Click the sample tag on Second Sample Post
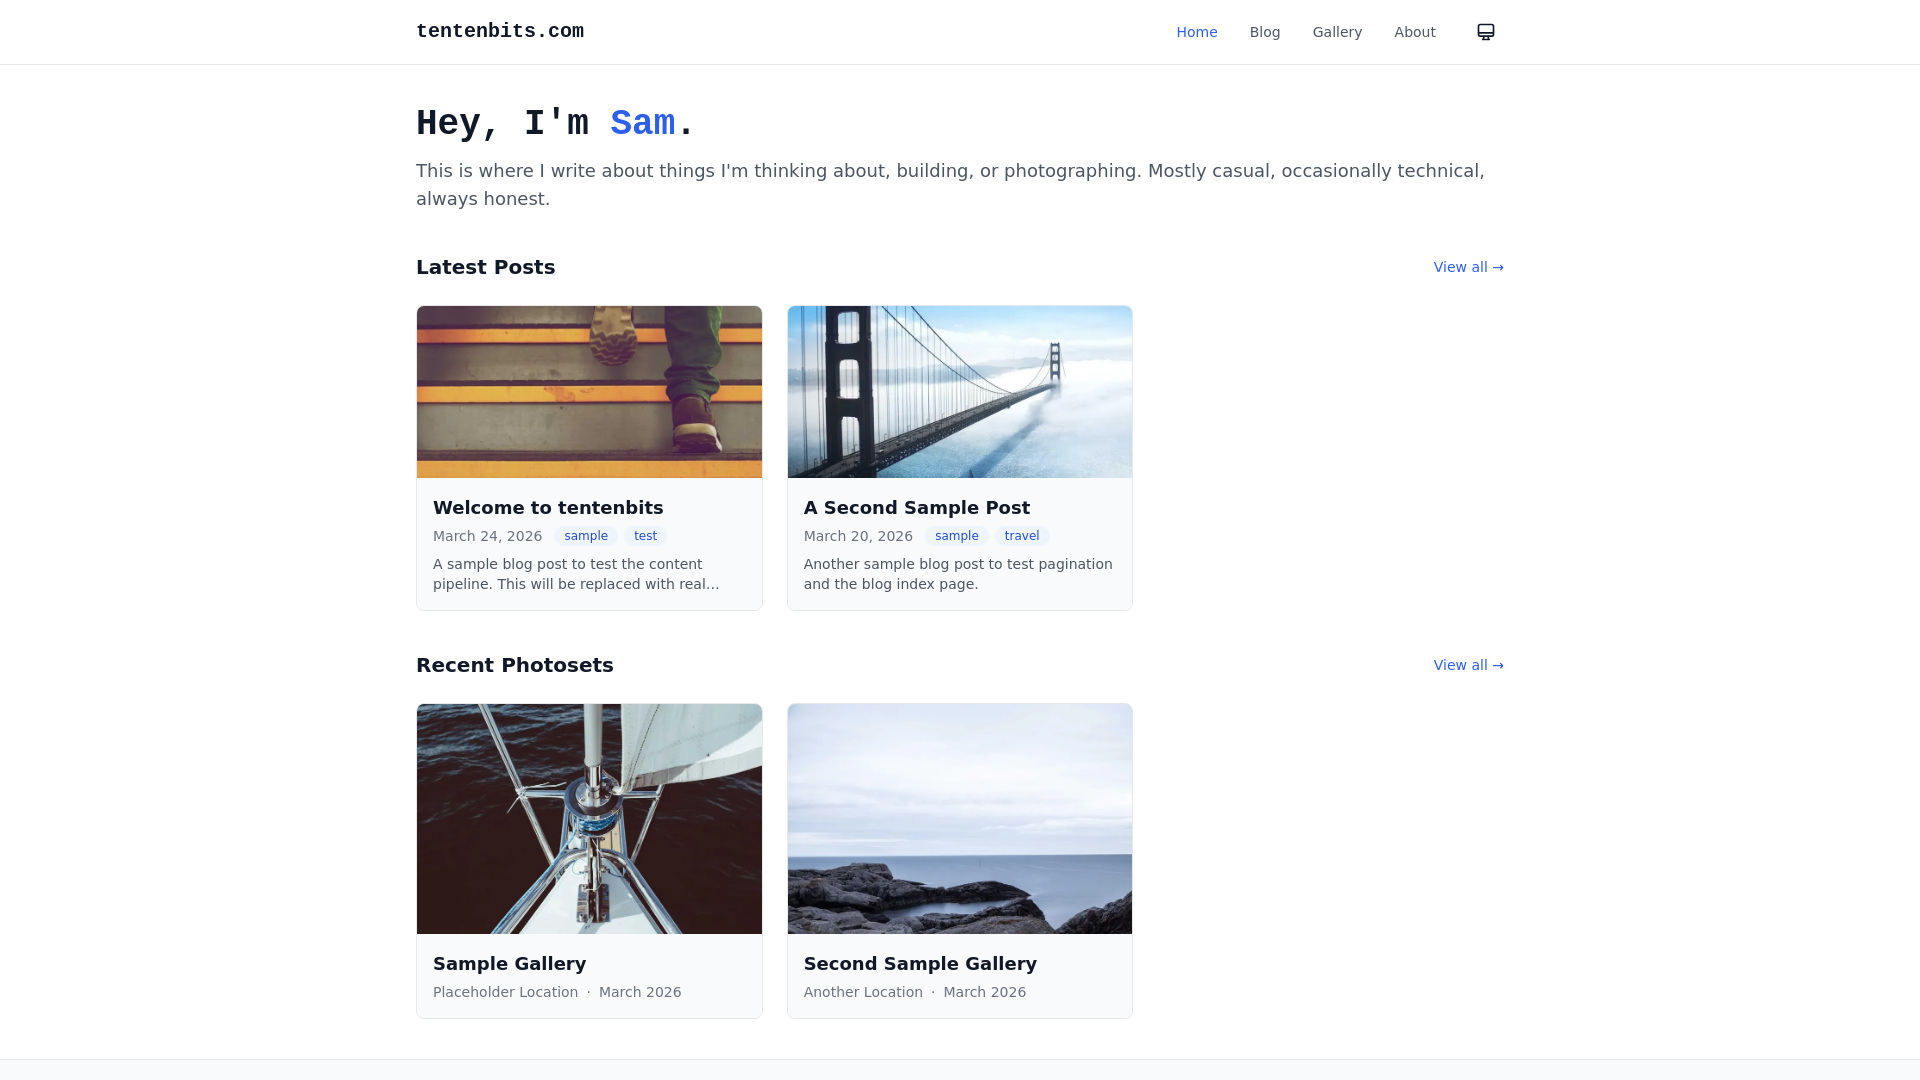The height and width of the screenshot is (1080, 1920). [957, 536]
